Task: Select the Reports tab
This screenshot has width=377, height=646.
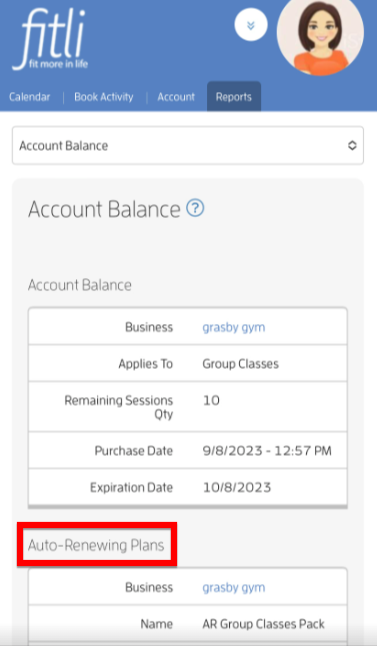Action: [234, 97]
